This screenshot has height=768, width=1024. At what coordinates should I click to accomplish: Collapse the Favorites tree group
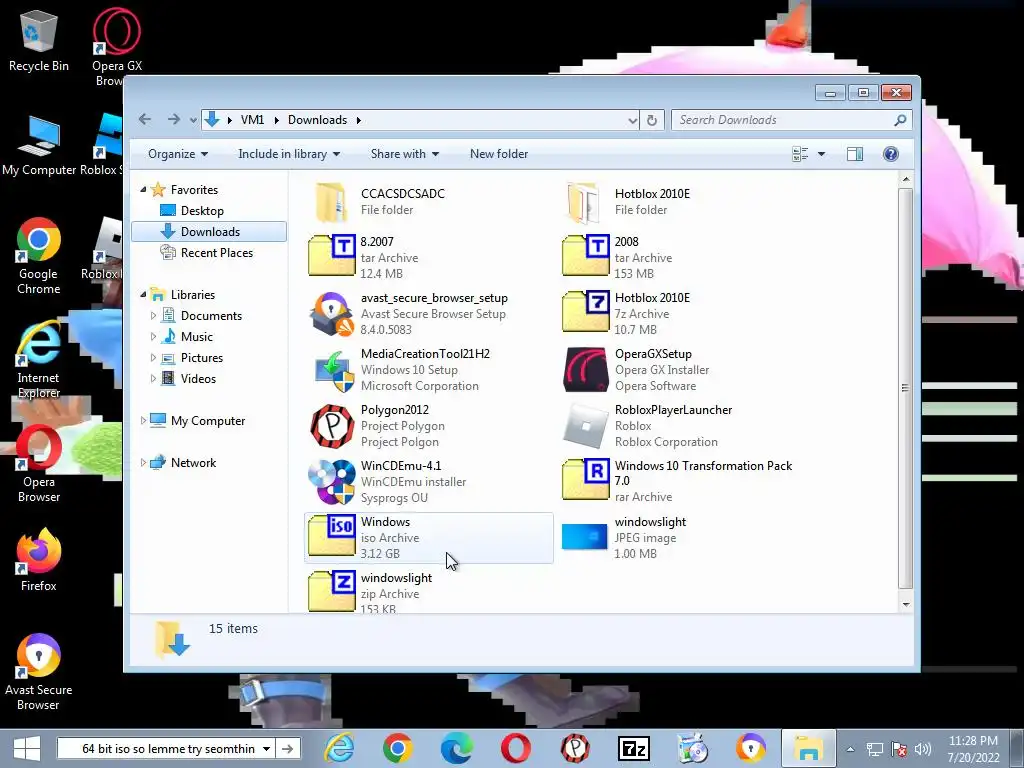tap(143, 189)
